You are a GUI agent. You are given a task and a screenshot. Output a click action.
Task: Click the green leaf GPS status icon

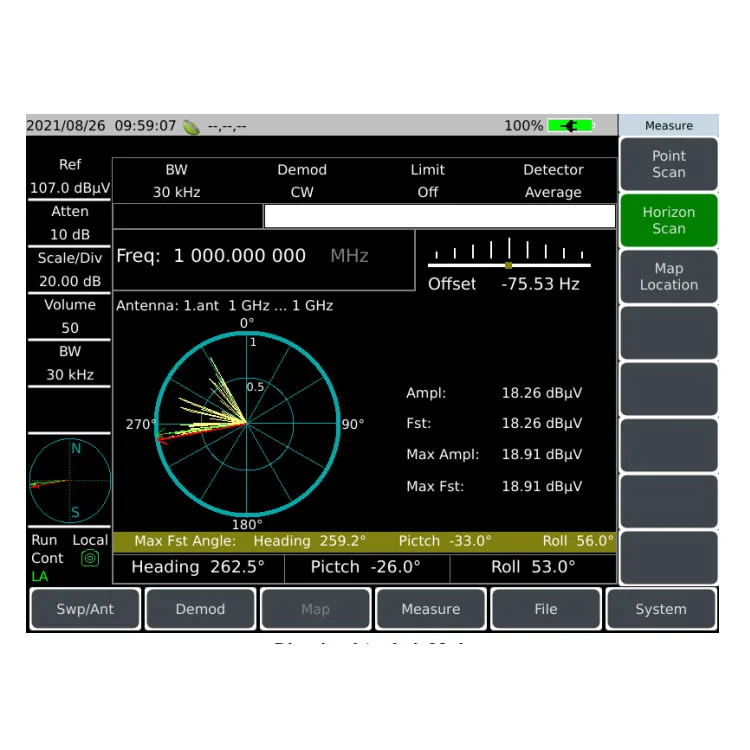point(191,127)
